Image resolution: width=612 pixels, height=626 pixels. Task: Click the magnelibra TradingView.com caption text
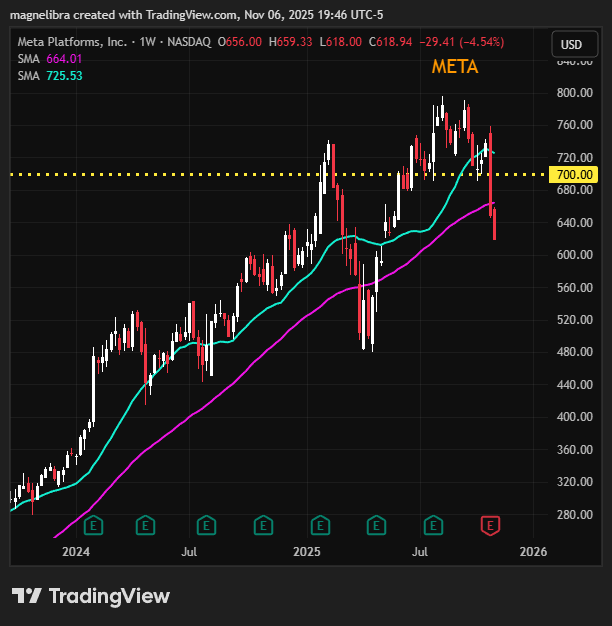[196, 15]
